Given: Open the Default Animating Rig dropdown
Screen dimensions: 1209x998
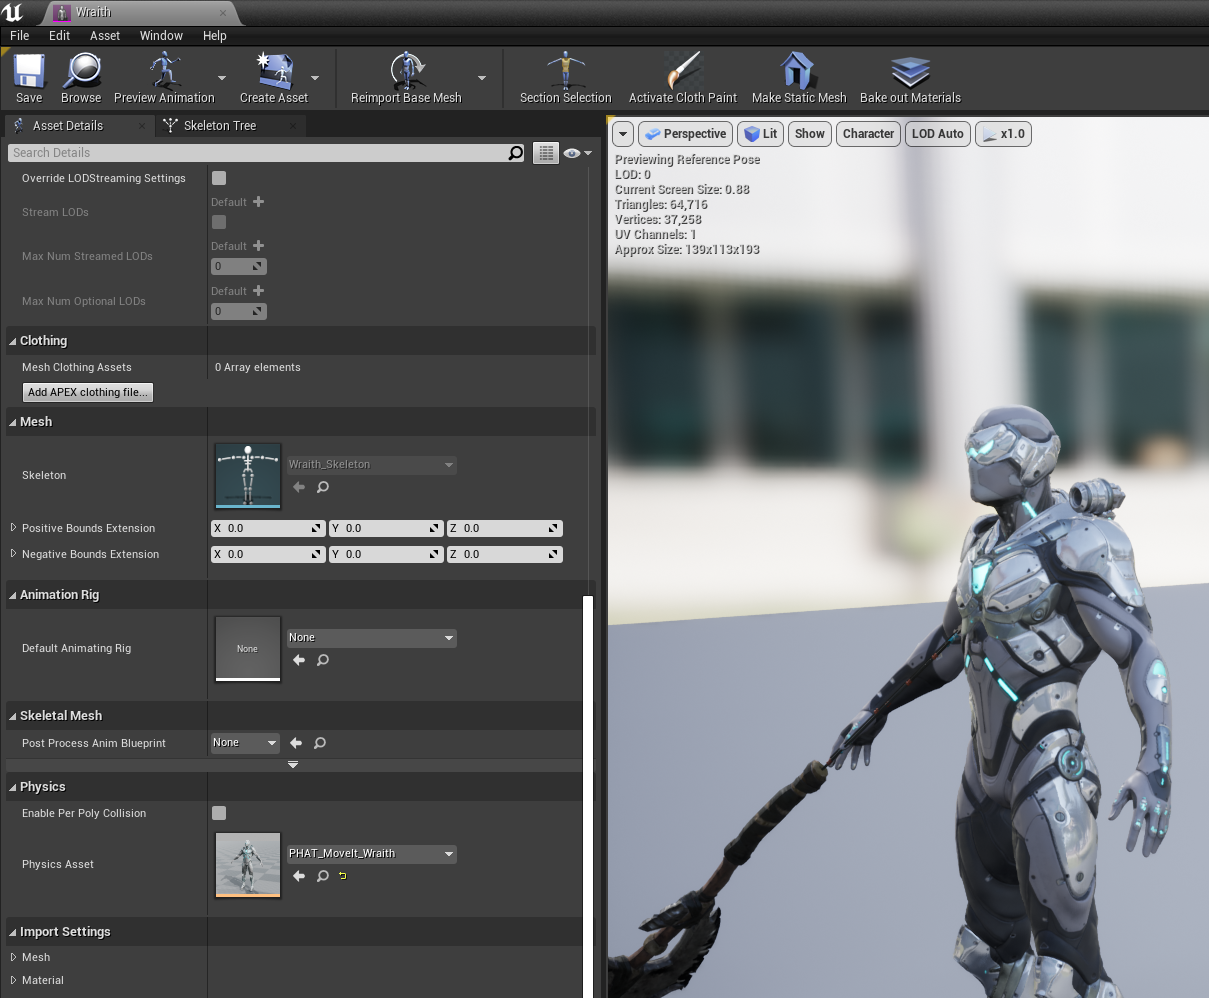Looking at the screenshot, I should pos(371,638).
